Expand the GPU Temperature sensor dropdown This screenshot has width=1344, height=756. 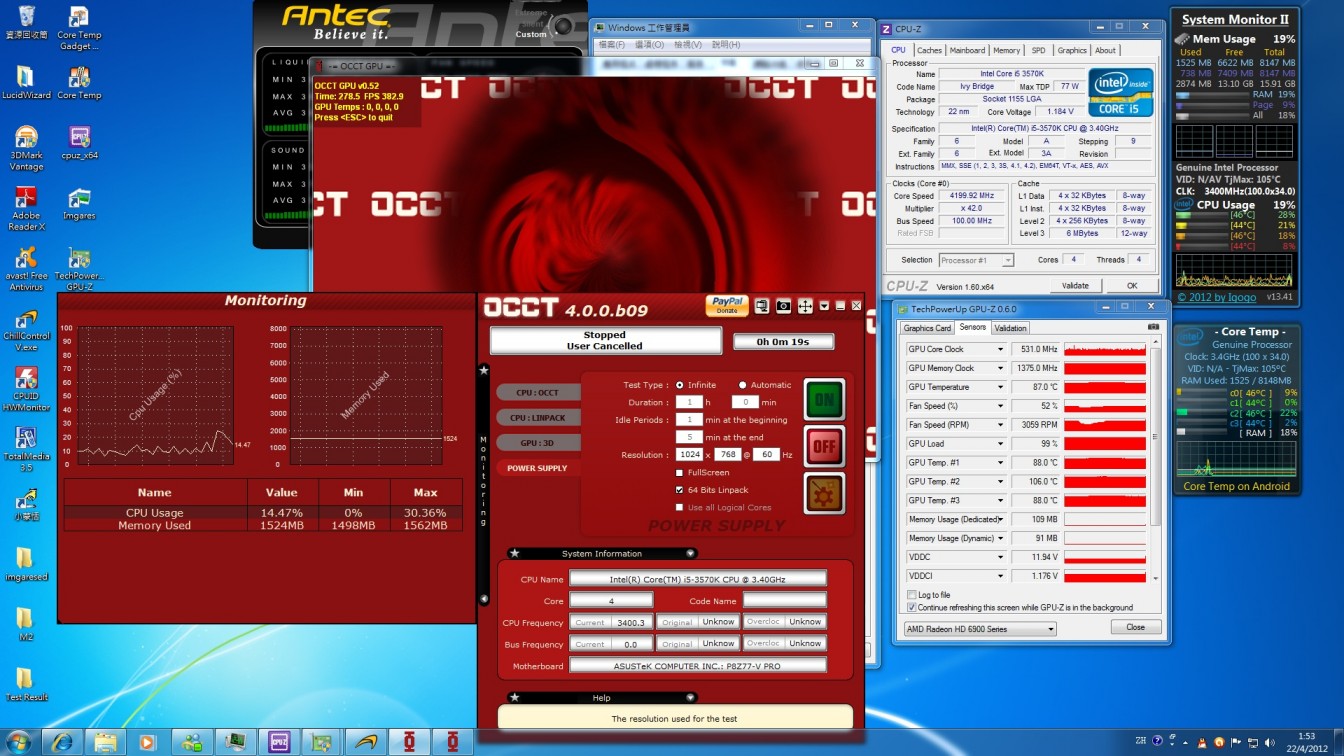coord(1000,387)
